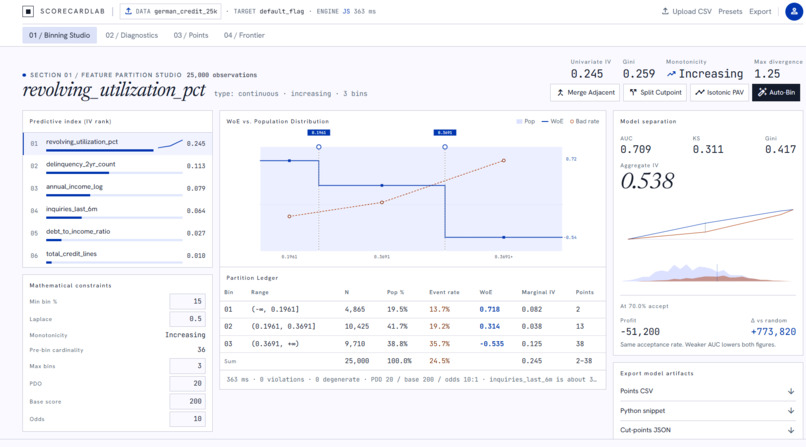Click the Max bins input field
This screenshot has height=447, width=806.
188,366
